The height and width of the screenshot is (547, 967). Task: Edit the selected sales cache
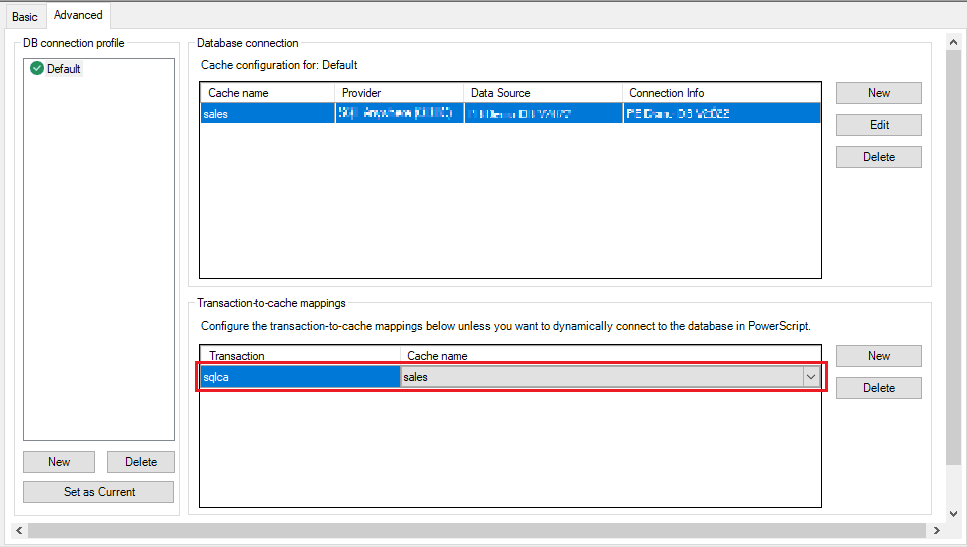[x=878, y=125]
